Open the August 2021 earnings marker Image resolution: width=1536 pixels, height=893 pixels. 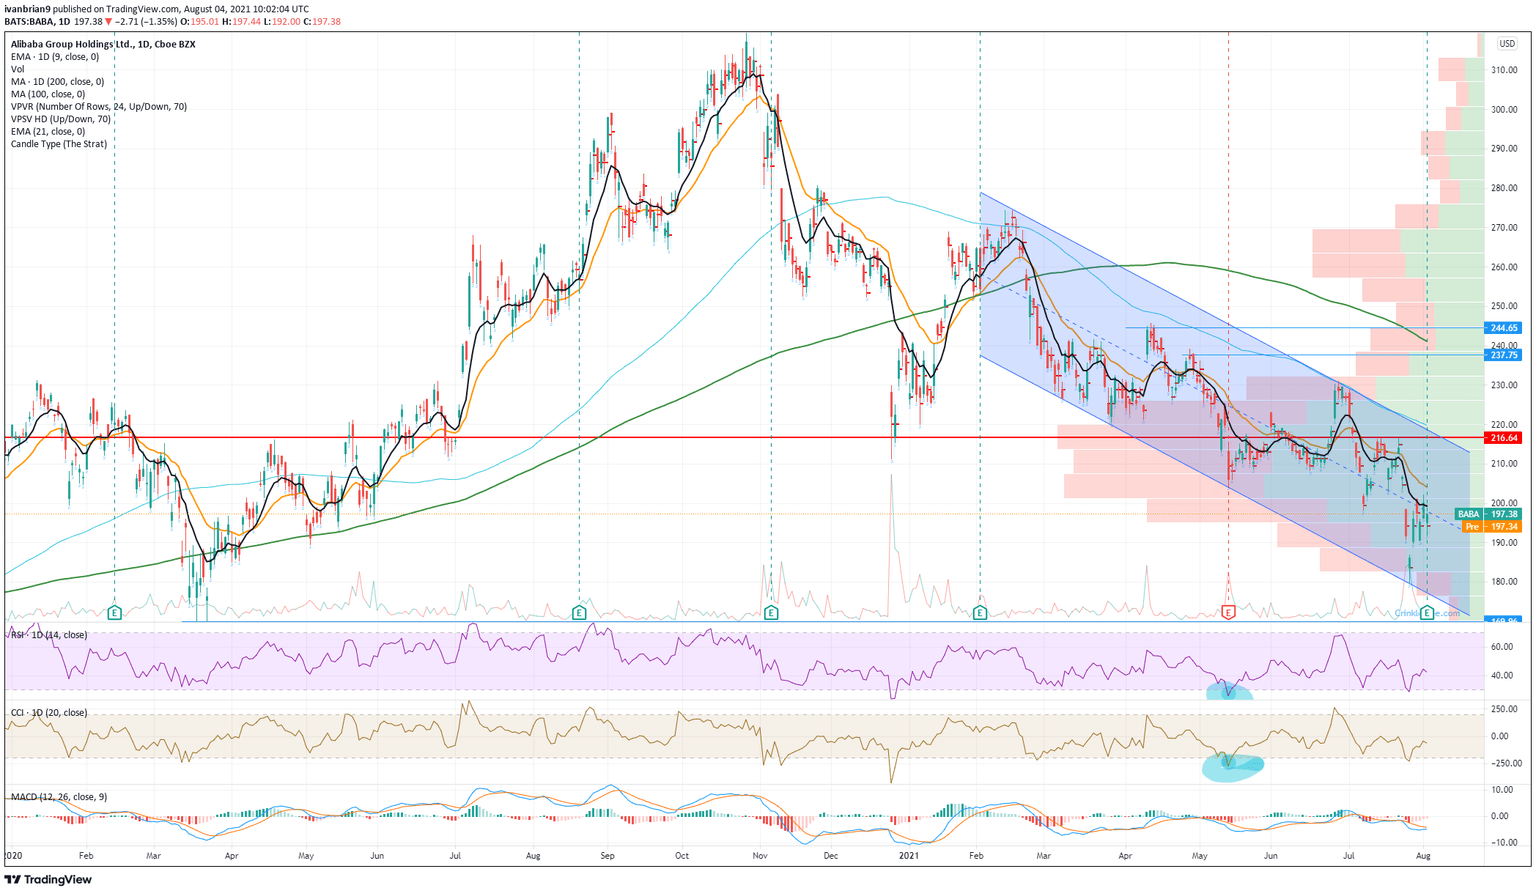[x=1426, y=611]
